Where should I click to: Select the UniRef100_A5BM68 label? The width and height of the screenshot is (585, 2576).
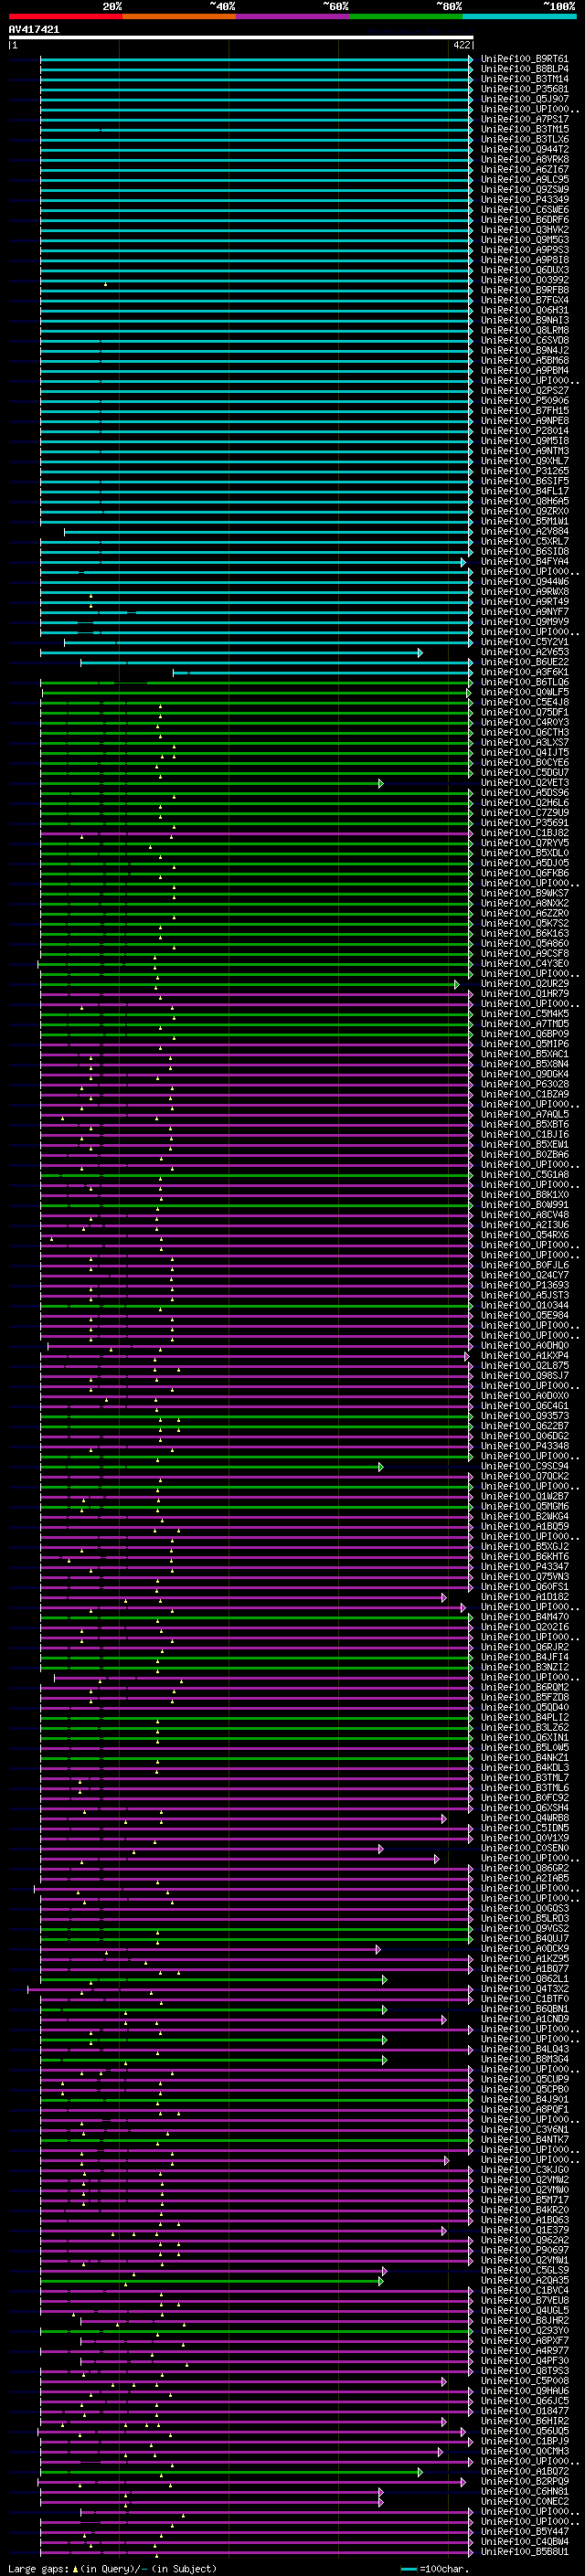click(x=525, y=360)
